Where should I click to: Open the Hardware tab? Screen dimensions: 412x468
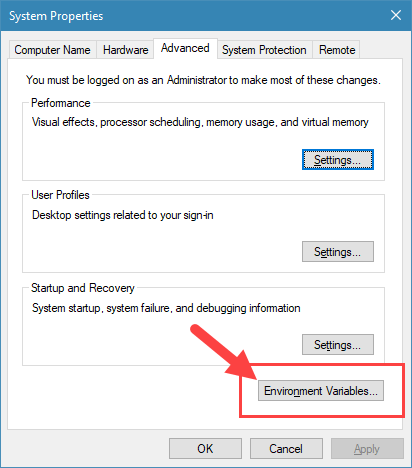click(x=125, y=50)
